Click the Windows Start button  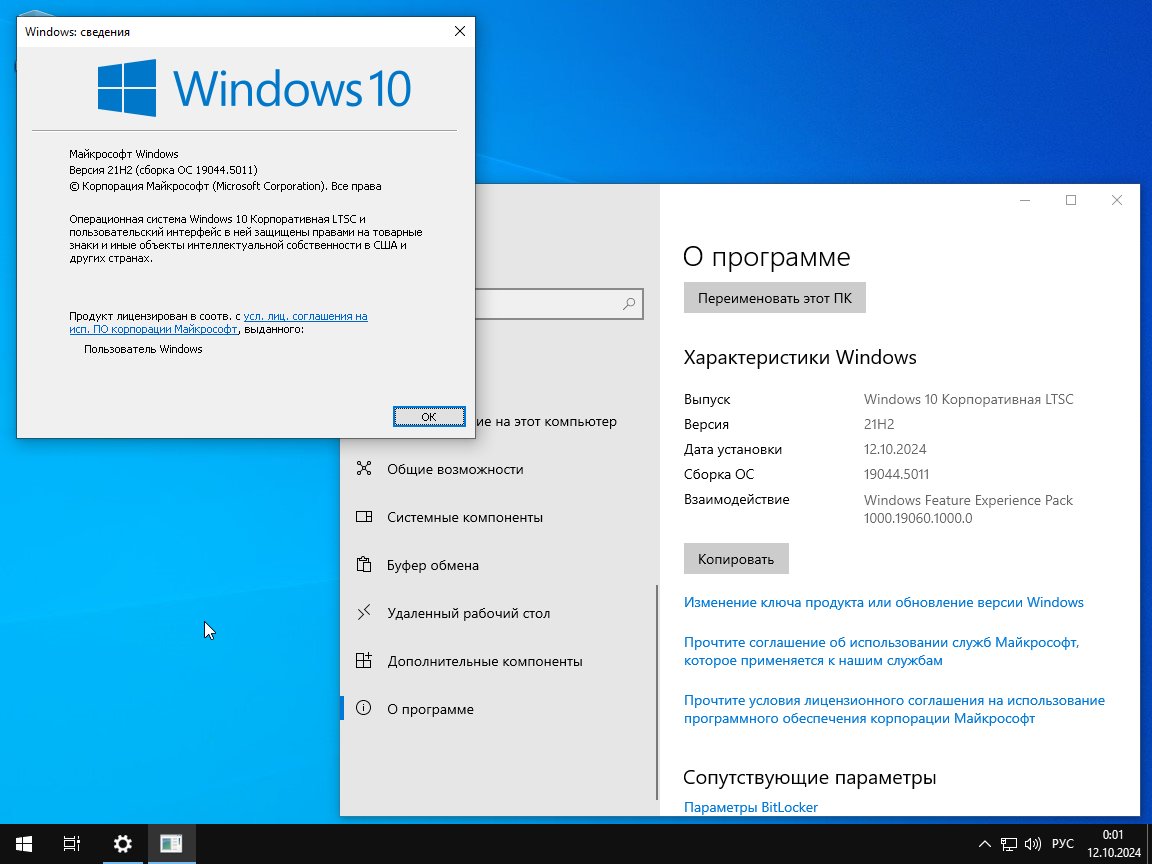(x=24, y=843)
